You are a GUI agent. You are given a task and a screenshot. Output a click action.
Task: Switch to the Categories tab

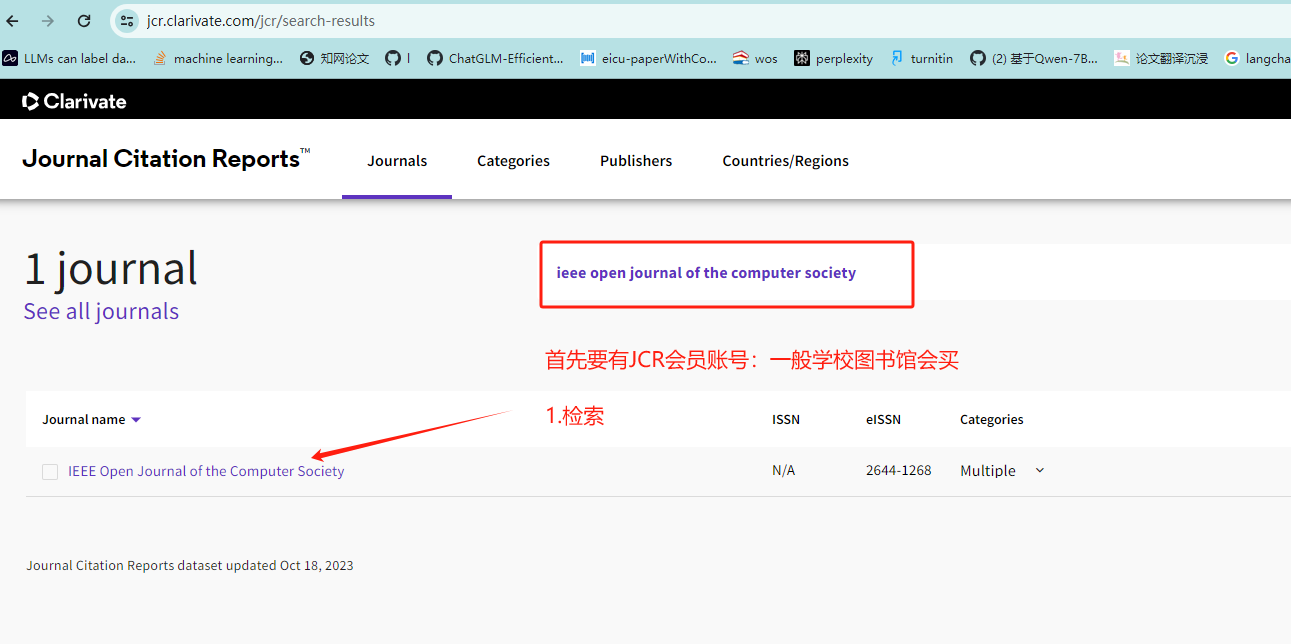coord(513,161)
